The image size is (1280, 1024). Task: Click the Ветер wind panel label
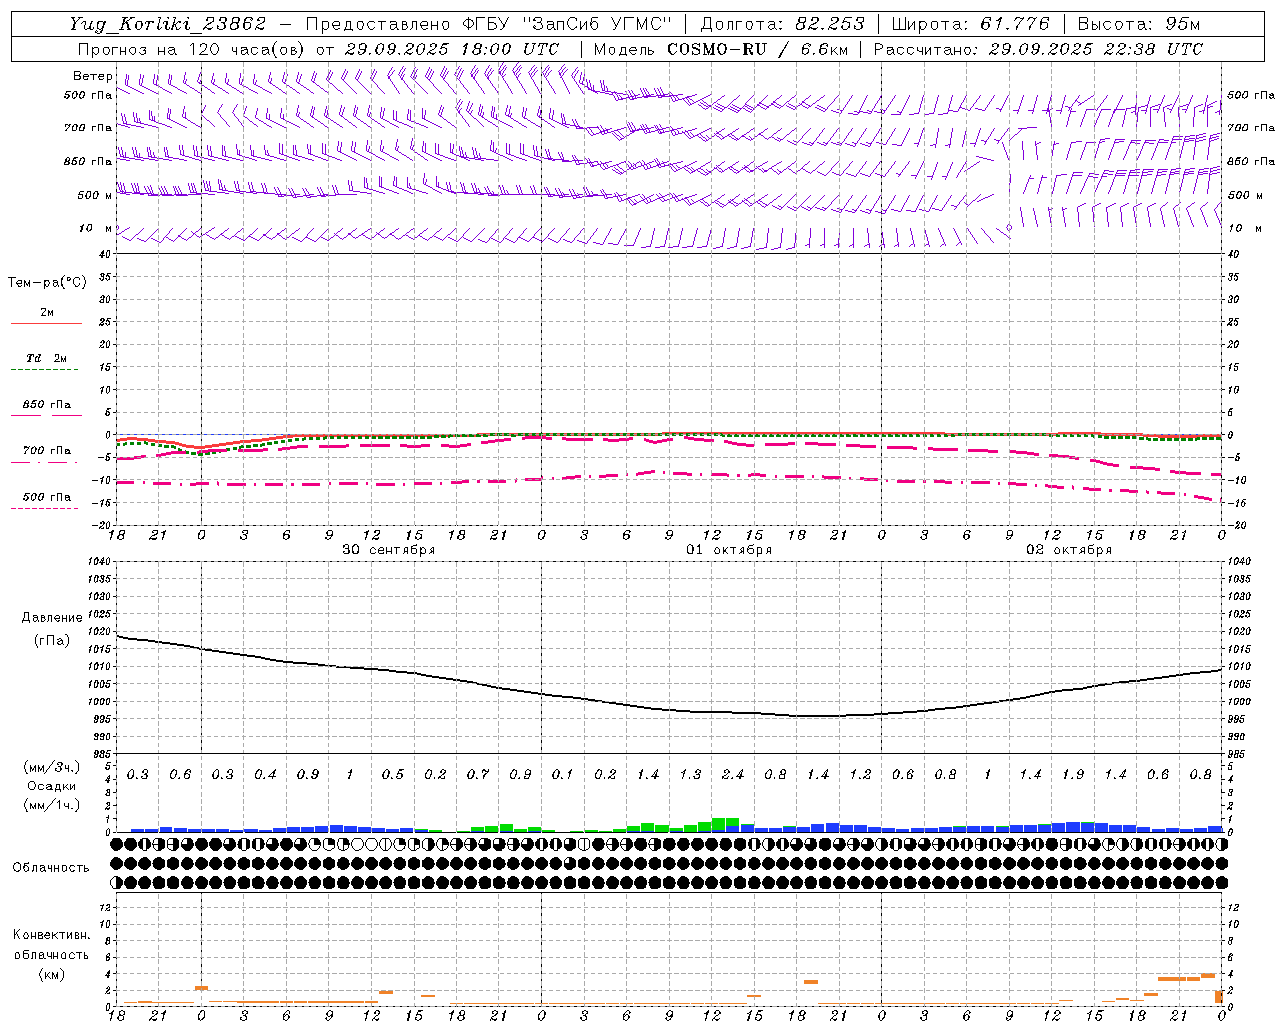(x=93, y=76)
